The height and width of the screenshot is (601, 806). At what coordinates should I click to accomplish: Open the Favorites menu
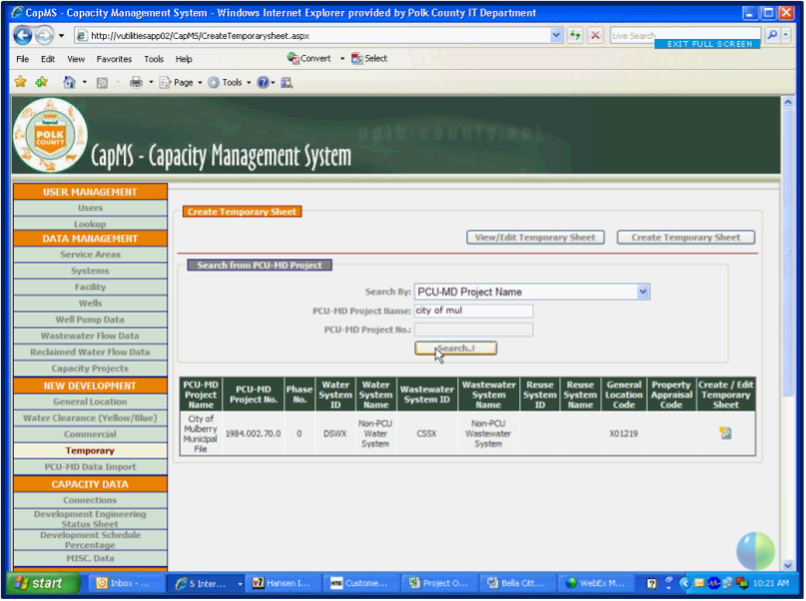point(114,59)
